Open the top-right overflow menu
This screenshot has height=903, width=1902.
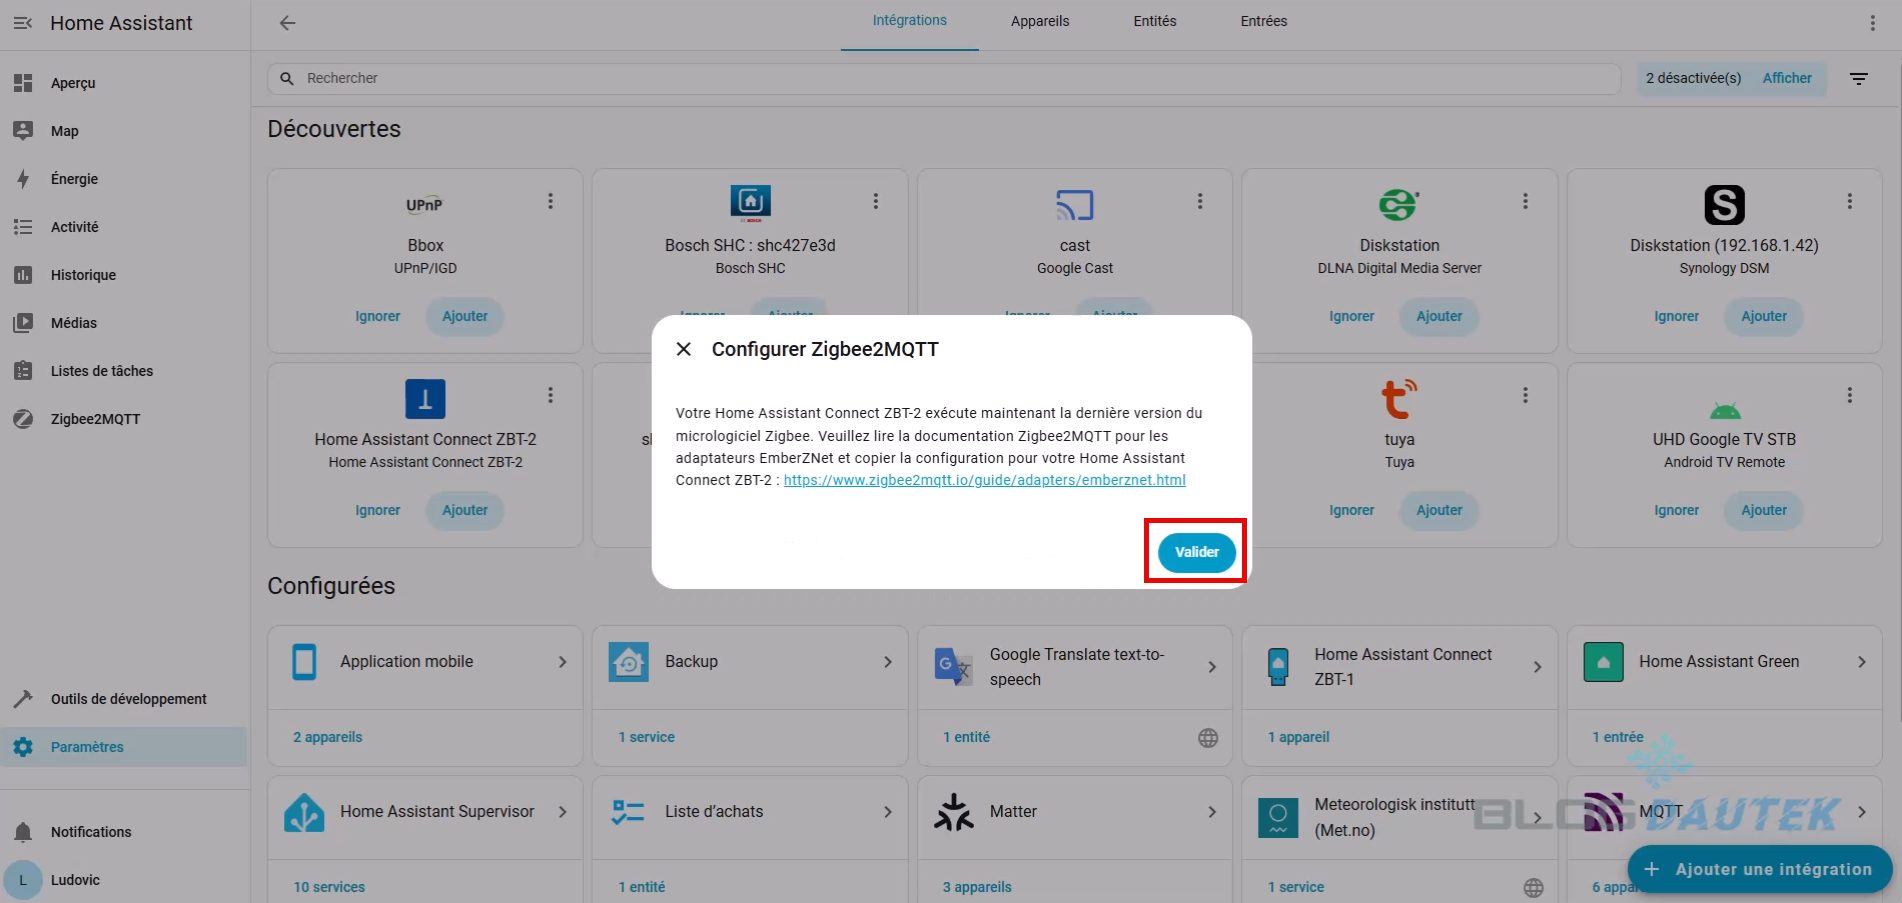[x=1872, y=23]
